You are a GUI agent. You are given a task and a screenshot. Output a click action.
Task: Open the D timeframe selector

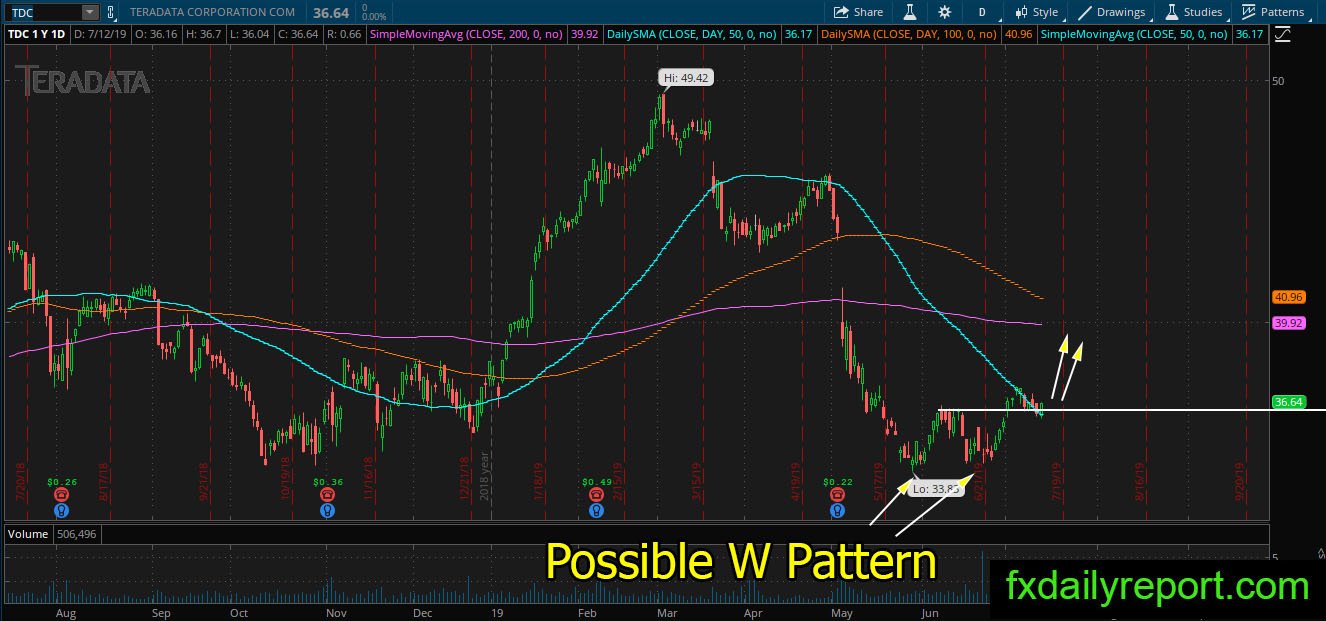coord(982,12)
